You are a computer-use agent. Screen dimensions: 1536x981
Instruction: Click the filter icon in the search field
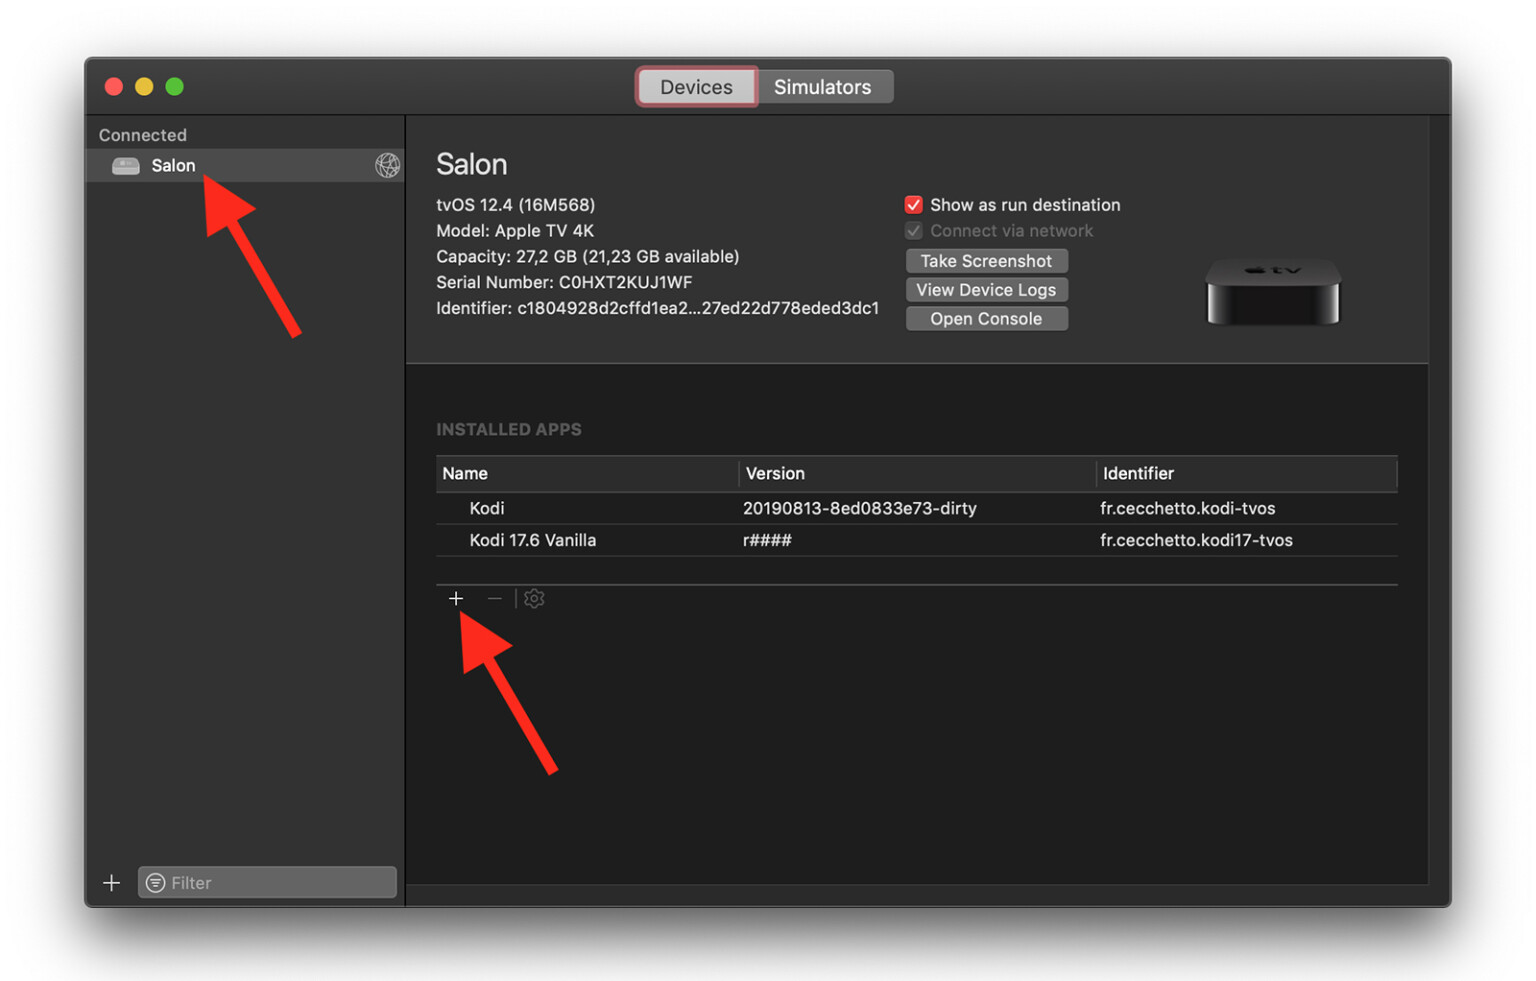click(x=155, y=883)
